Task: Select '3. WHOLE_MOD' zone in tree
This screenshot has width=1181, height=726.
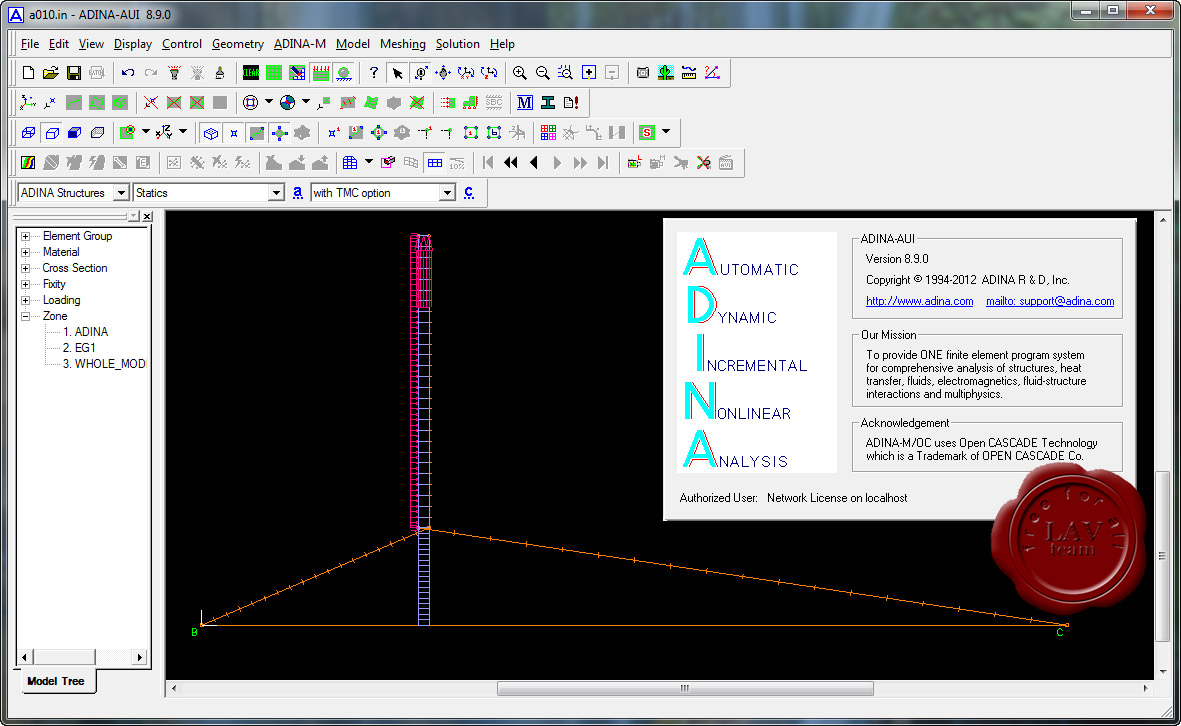Action: pyautogui.click(x=104, y=364)
